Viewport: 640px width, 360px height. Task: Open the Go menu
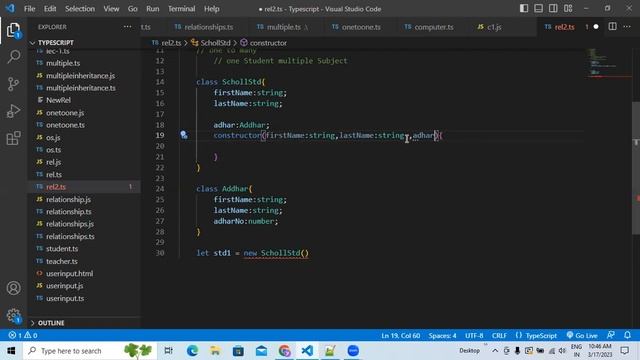pyautogui.click(x=132, y=9)
